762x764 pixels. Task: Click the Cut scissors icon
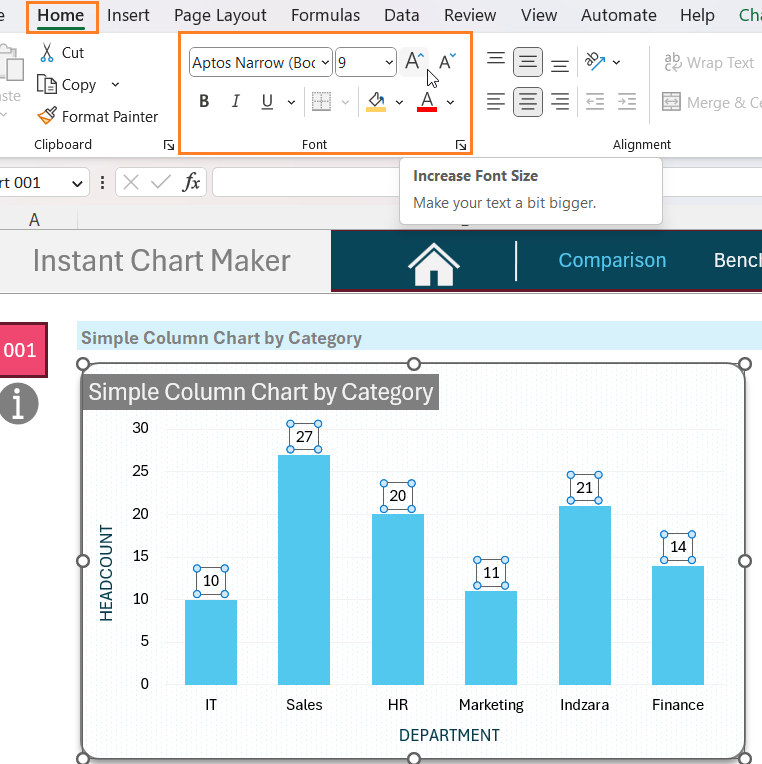(x=47, y=53)
